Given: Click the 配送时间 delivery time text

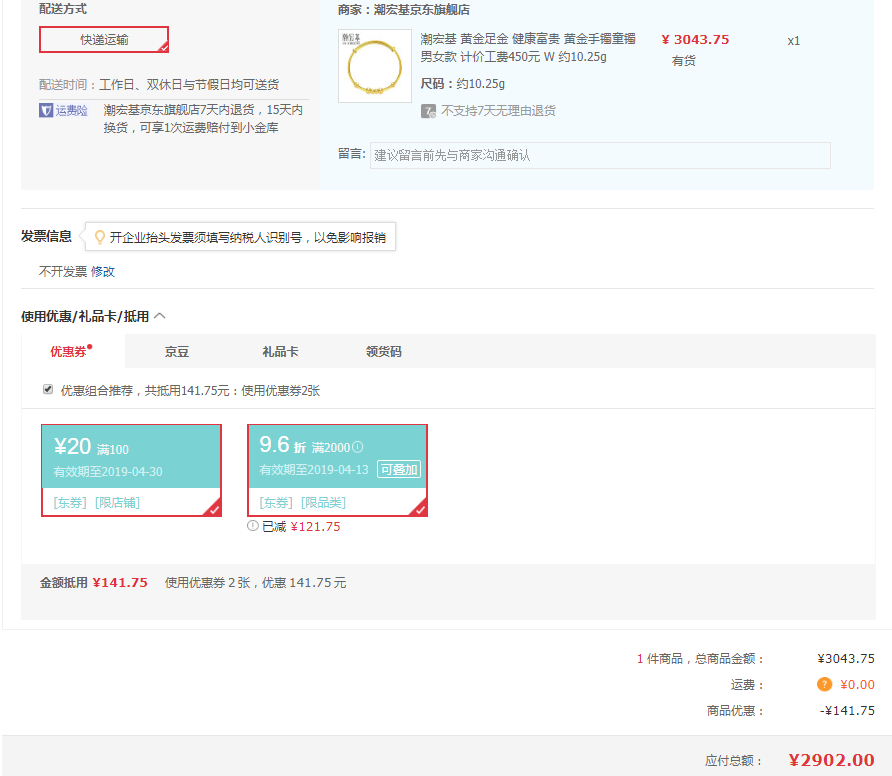Looking at the screenshot, I should tap(159, 85).
